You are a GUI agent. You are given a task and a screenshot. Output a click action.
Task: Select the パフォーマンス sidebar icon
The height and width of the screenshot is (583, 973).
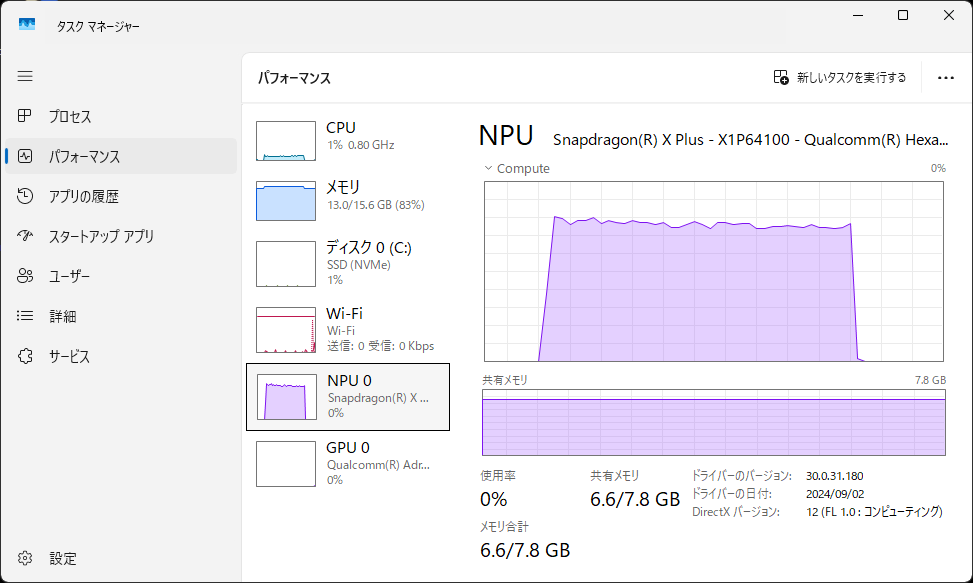coord(26,157)
